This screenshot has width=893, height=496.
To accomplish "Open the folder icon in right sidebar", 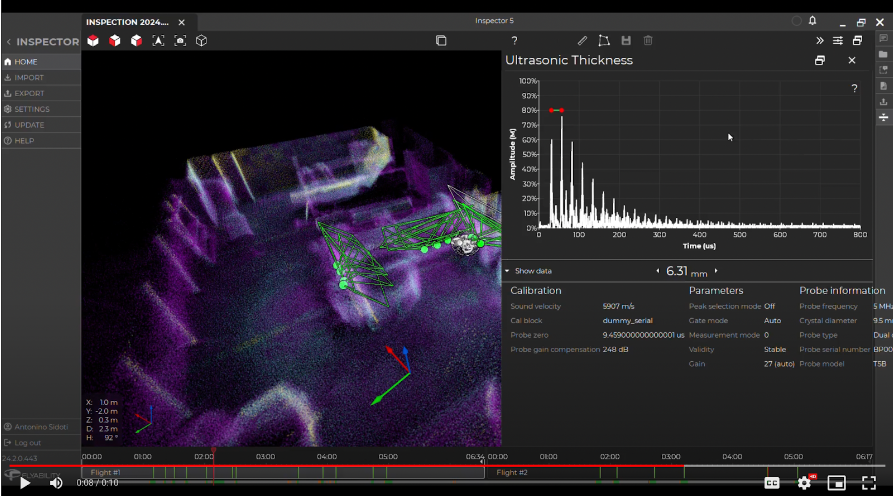I will click(883, 54).
